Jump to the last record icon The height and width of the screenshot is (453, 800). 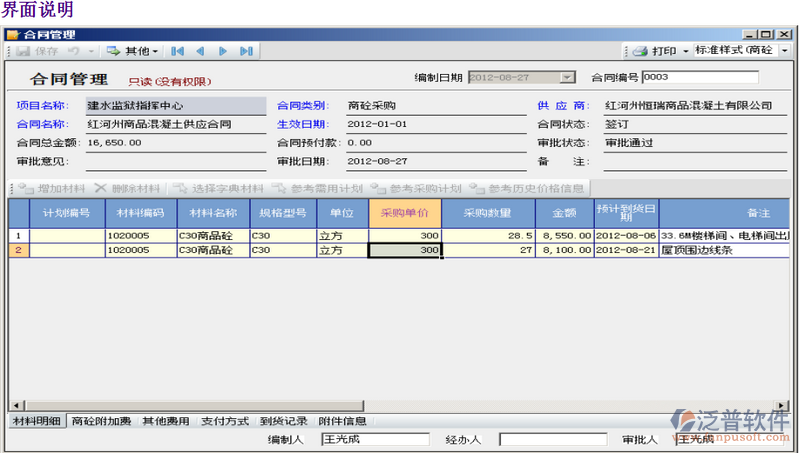(x=246, y=51)
